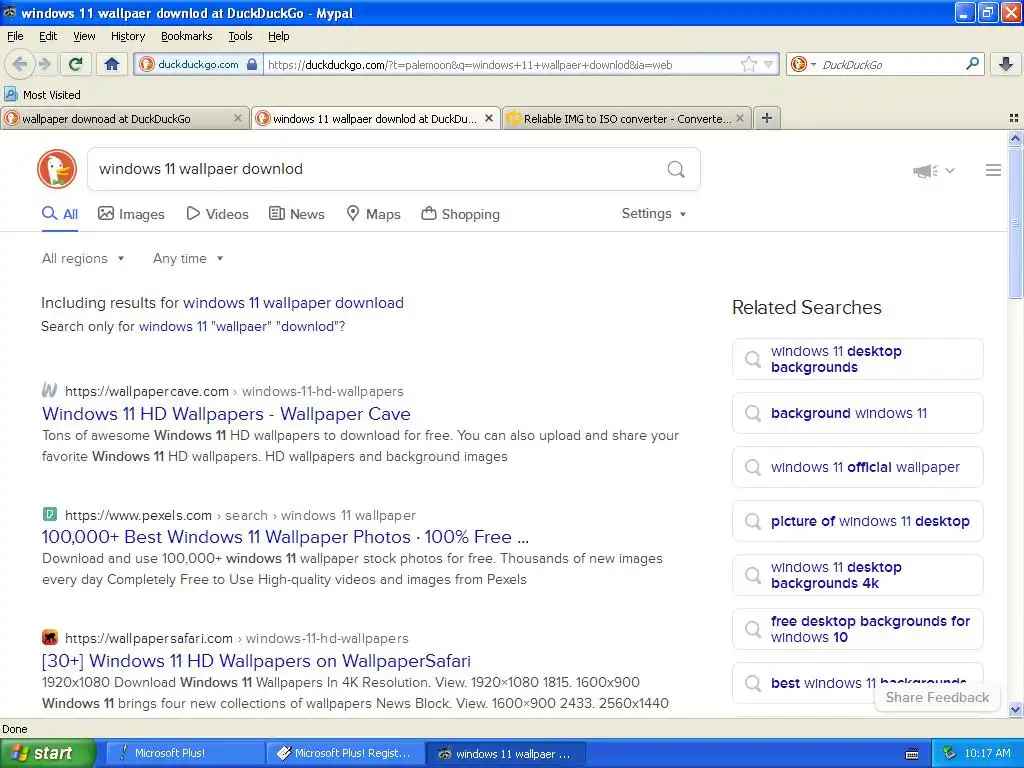Open the Windows Start button
The height and width of the screenshot is (768, 1024).
(x=47, y=754)
